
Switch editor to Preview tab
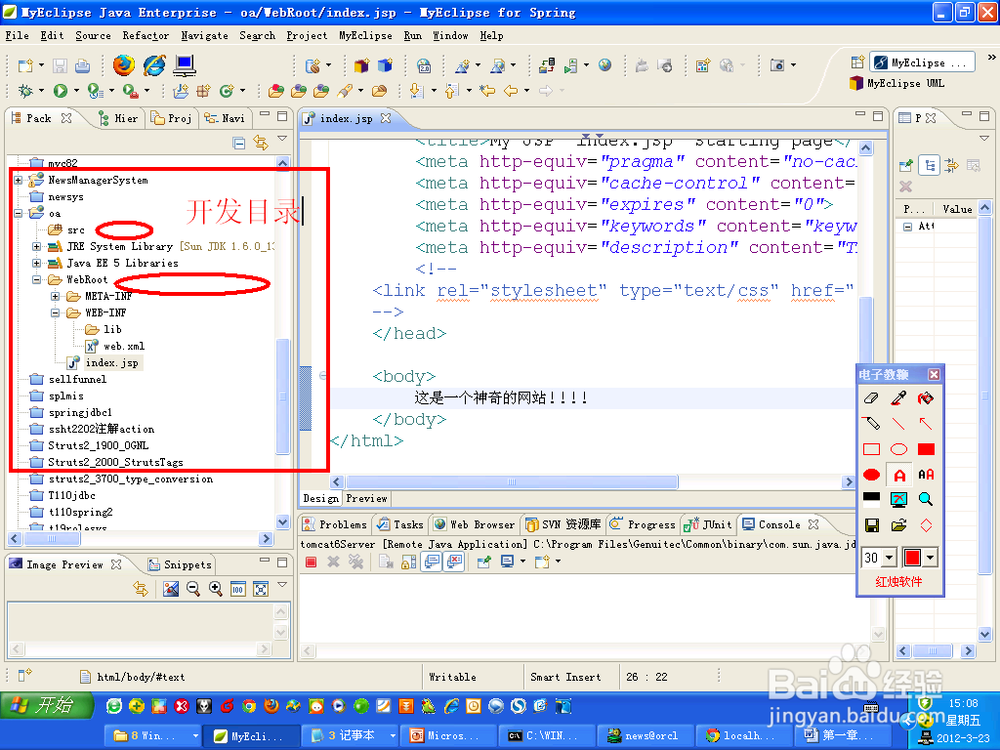click(367, 499)
